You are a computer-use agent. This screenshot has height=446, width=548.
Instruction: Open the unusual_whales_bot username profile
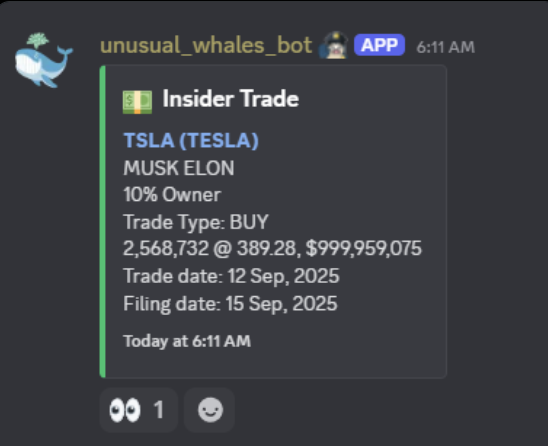click(x=206, y=45)
